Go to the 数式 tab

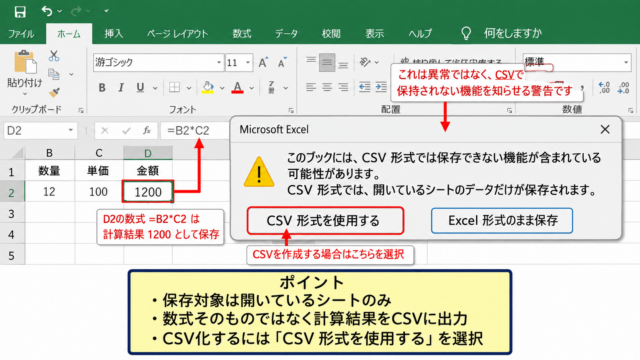242,33
